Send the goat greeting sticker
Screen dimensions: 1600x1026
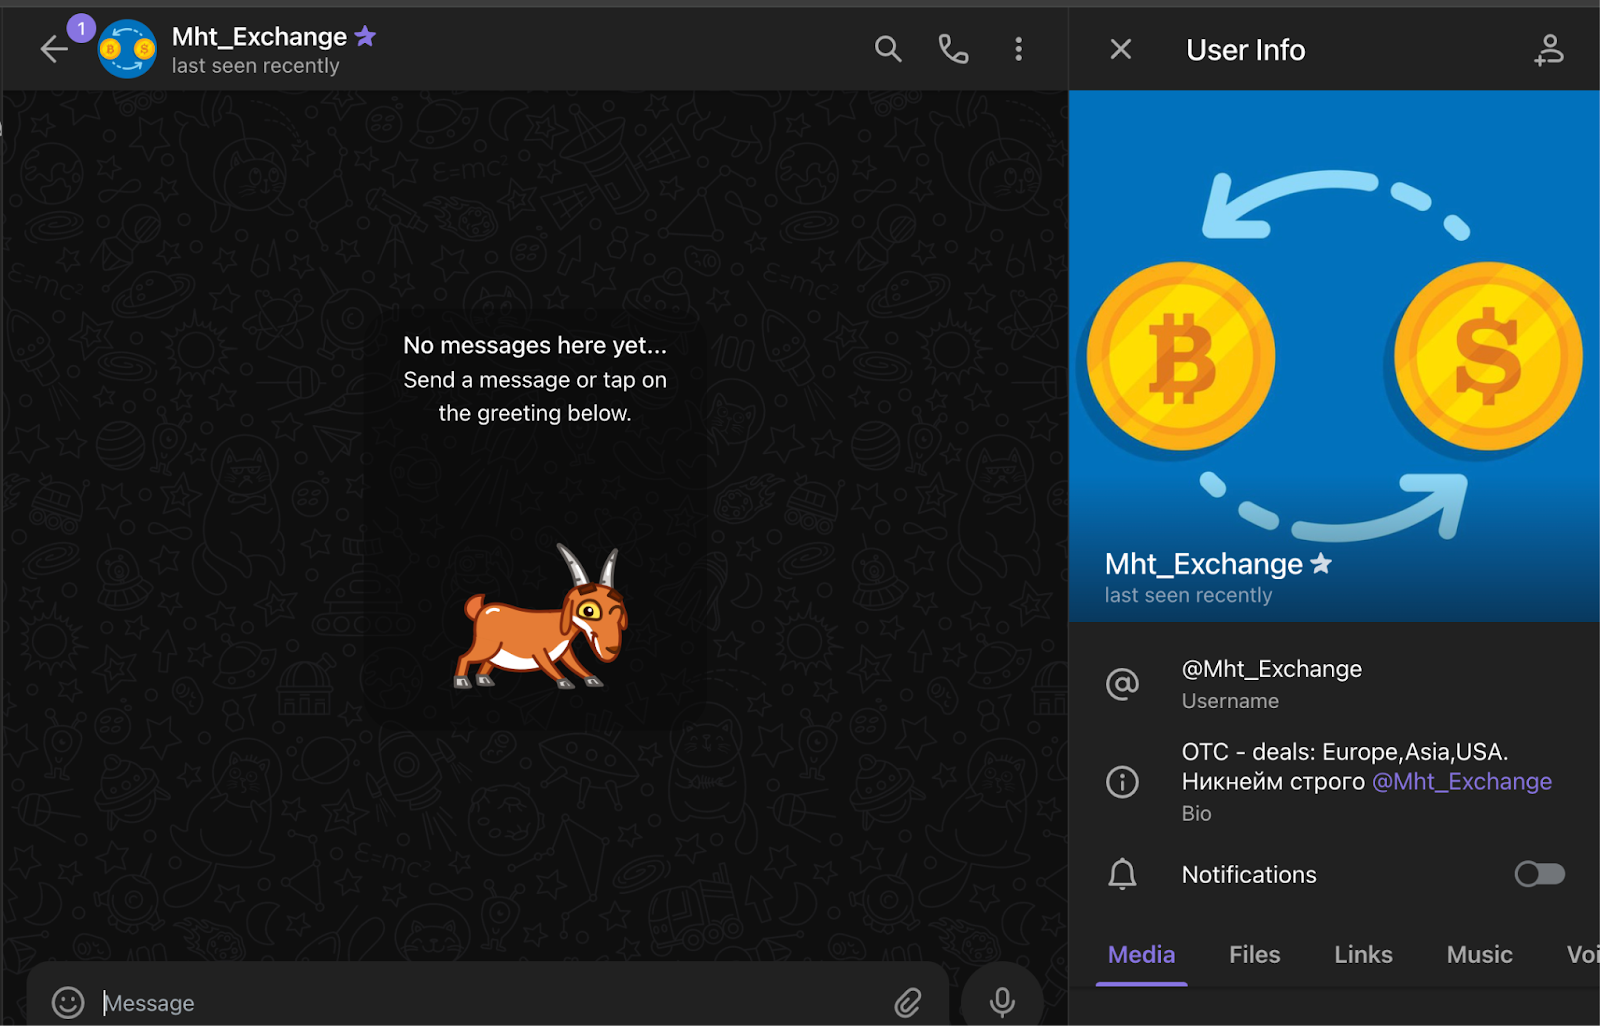point(541,616)
